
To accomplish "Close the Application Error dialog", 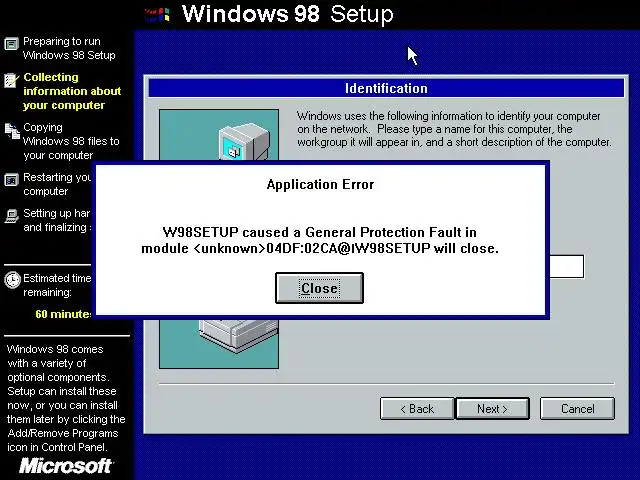I will [x=319, y=288].
